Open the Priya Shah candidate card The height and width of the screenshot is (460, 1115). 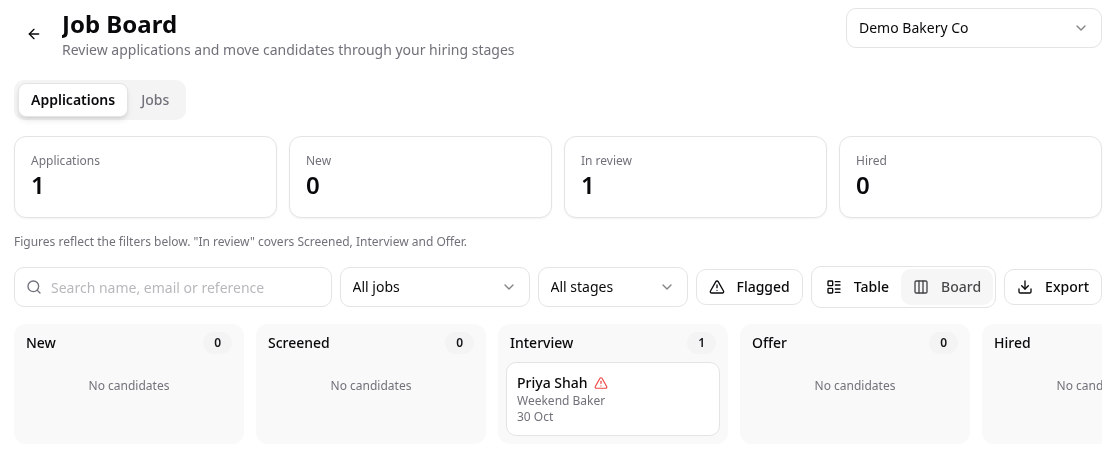[x=612, y=399]
